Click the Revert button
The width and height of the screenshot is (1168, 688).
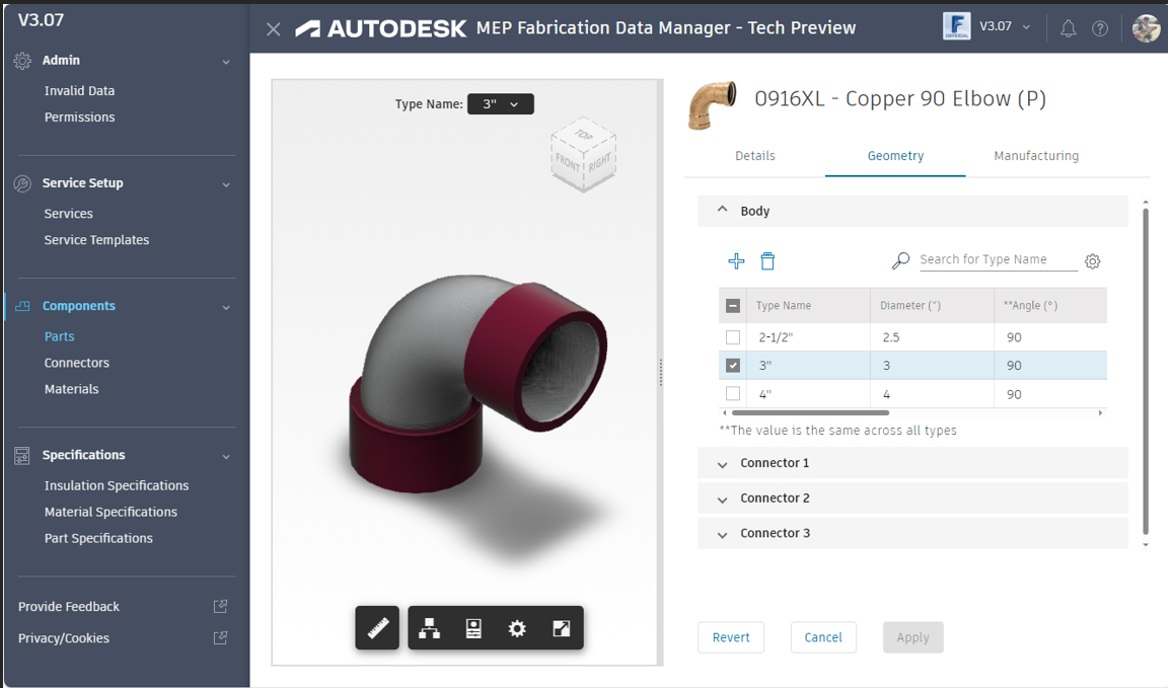[731, 637]
